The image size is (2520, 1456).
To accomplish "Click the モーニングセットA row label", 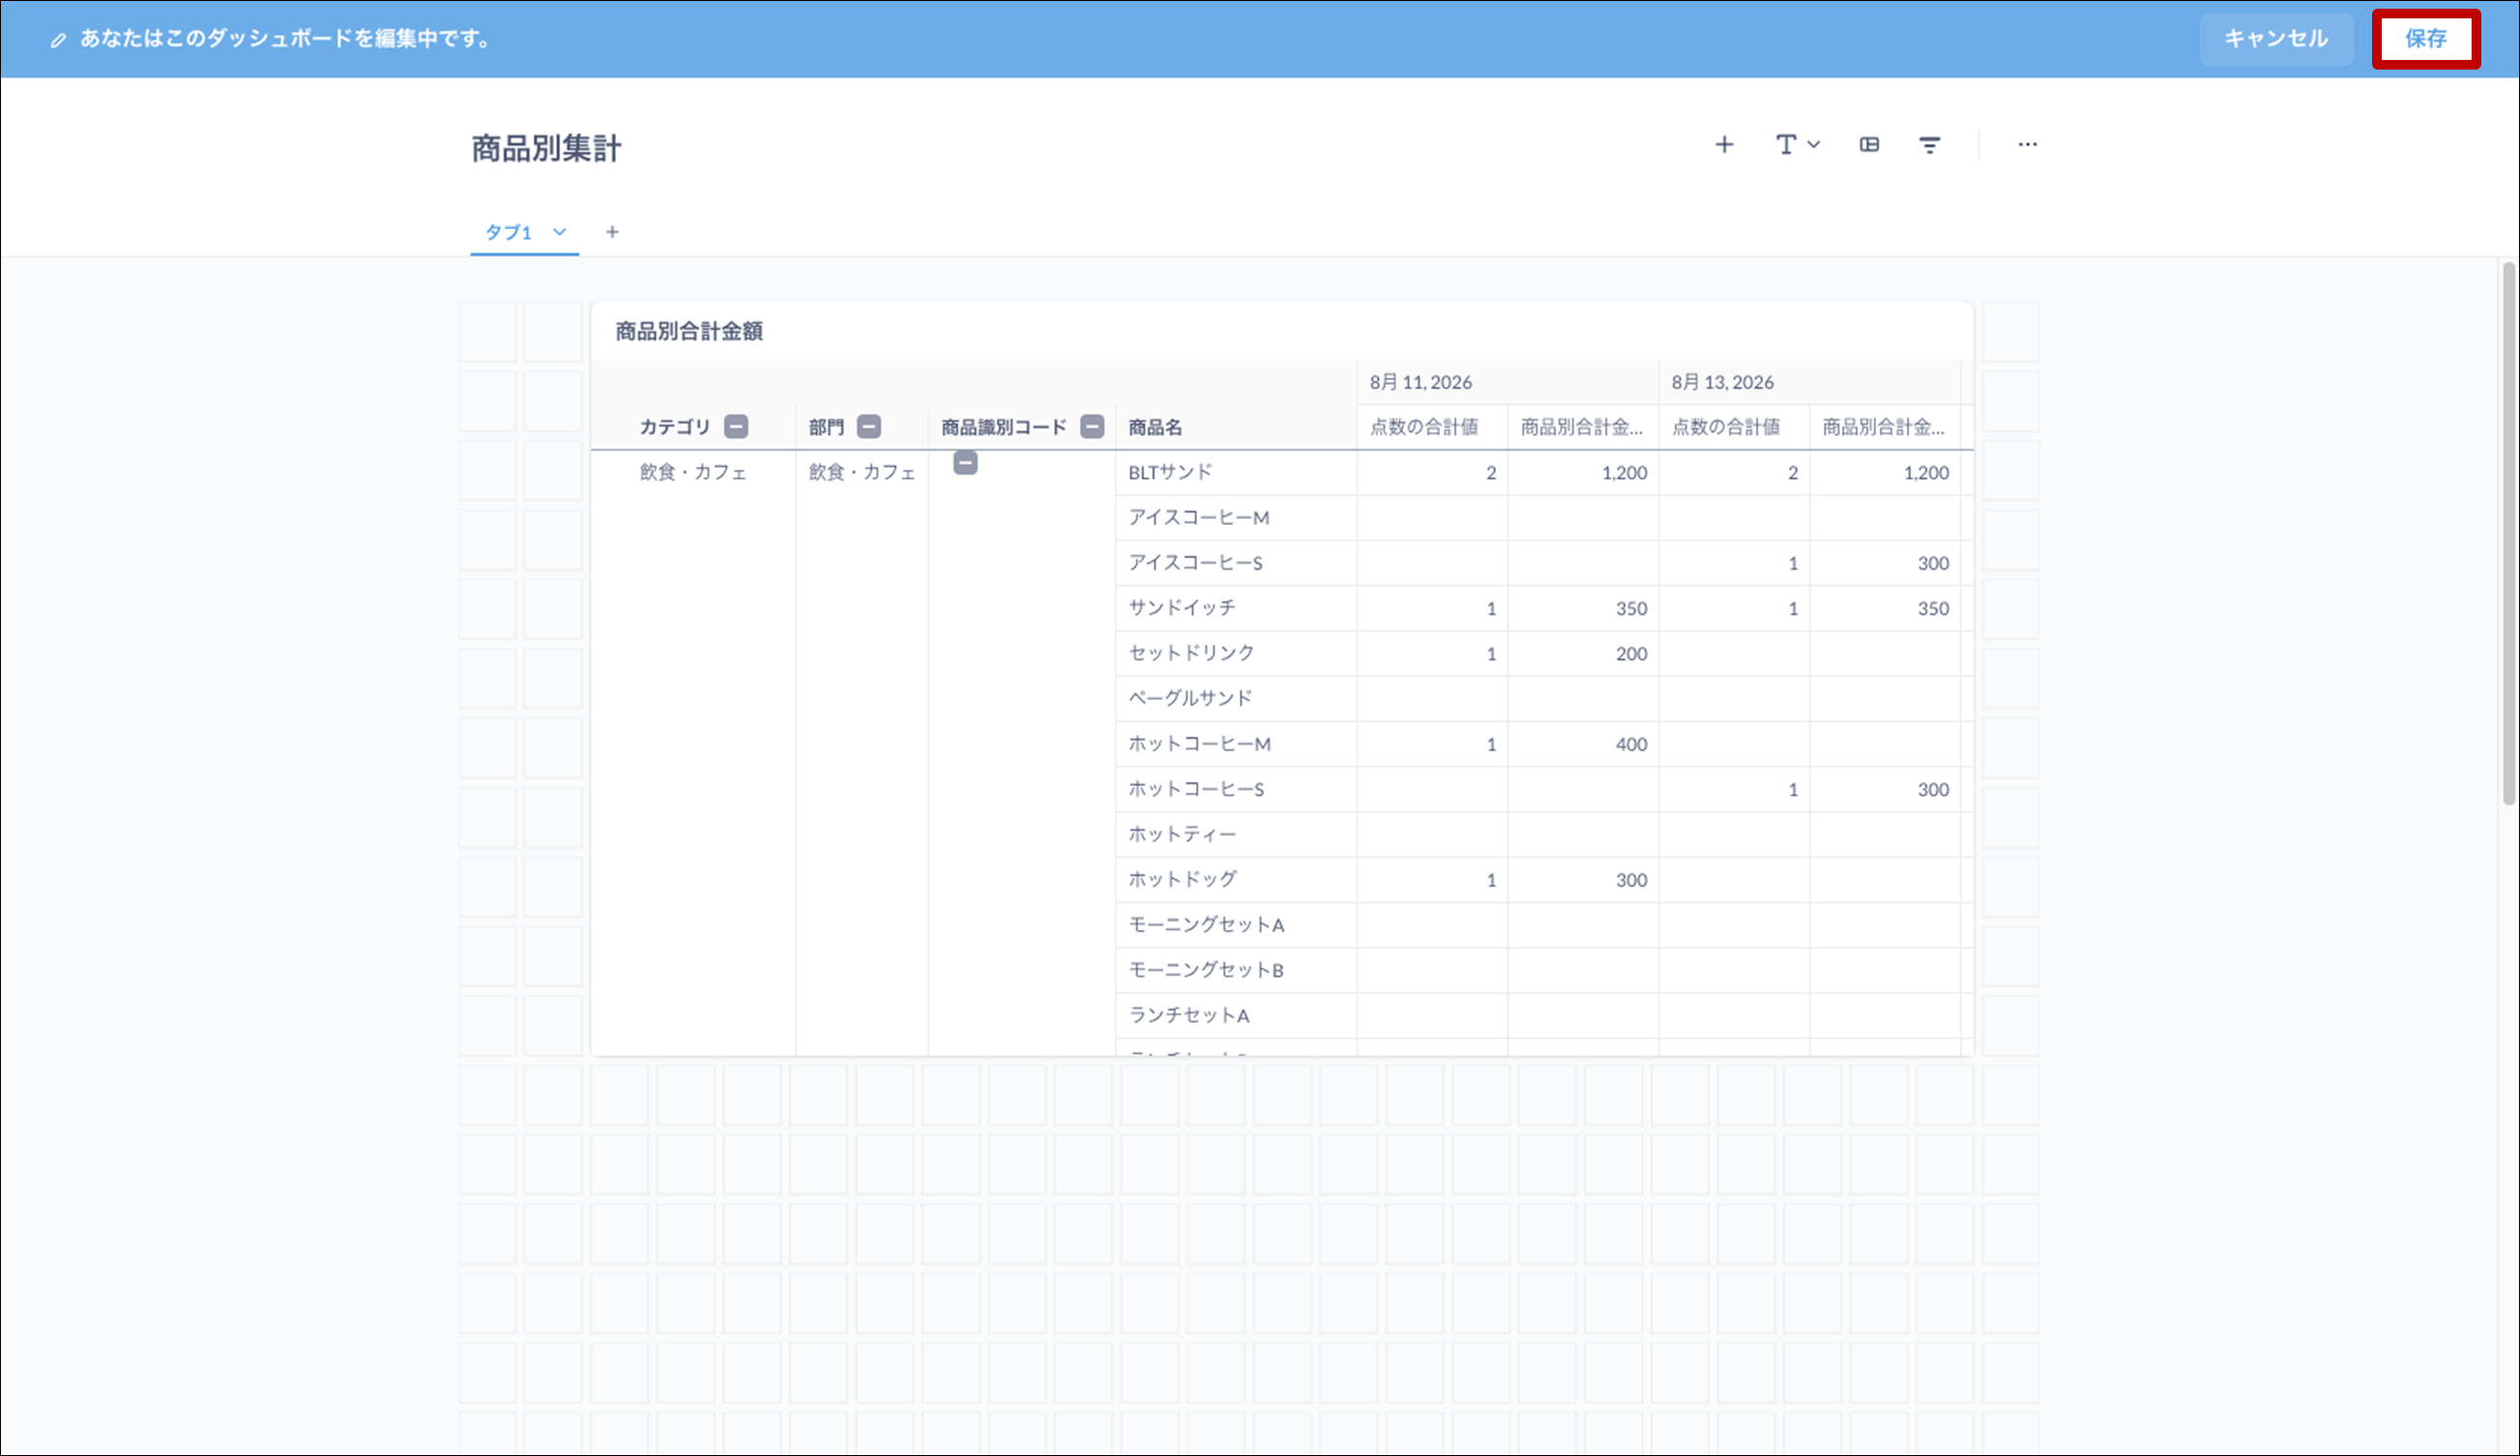I will [1206, 925].
